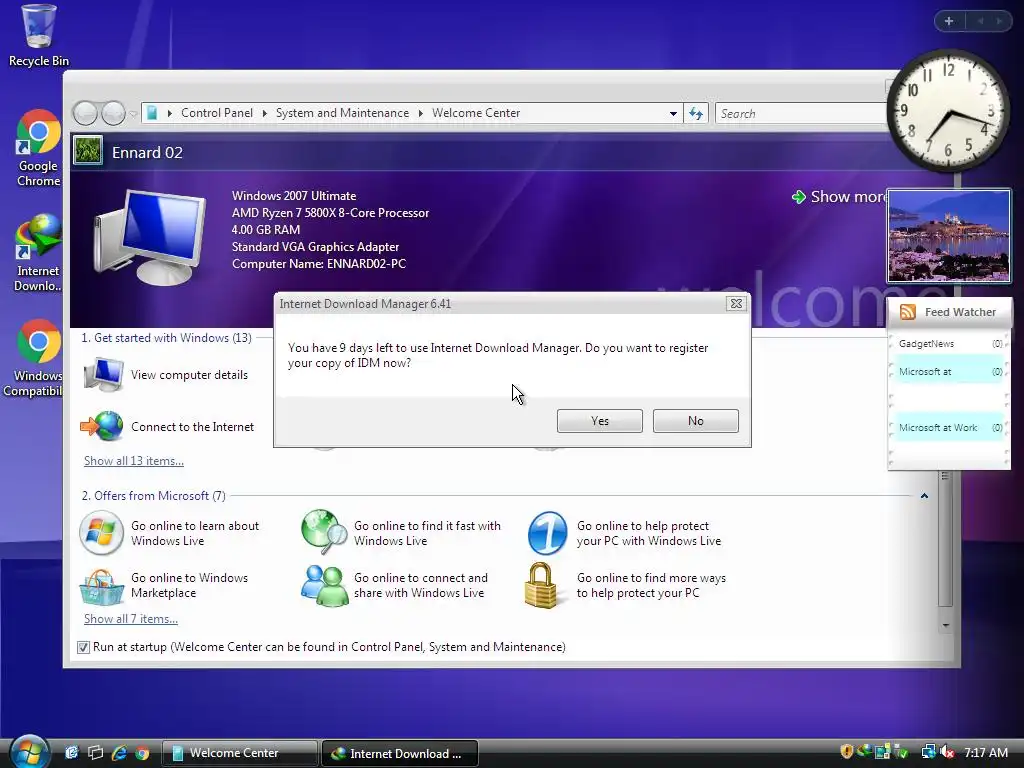Open recent pages dropdown near back button

tap(133, 114)
